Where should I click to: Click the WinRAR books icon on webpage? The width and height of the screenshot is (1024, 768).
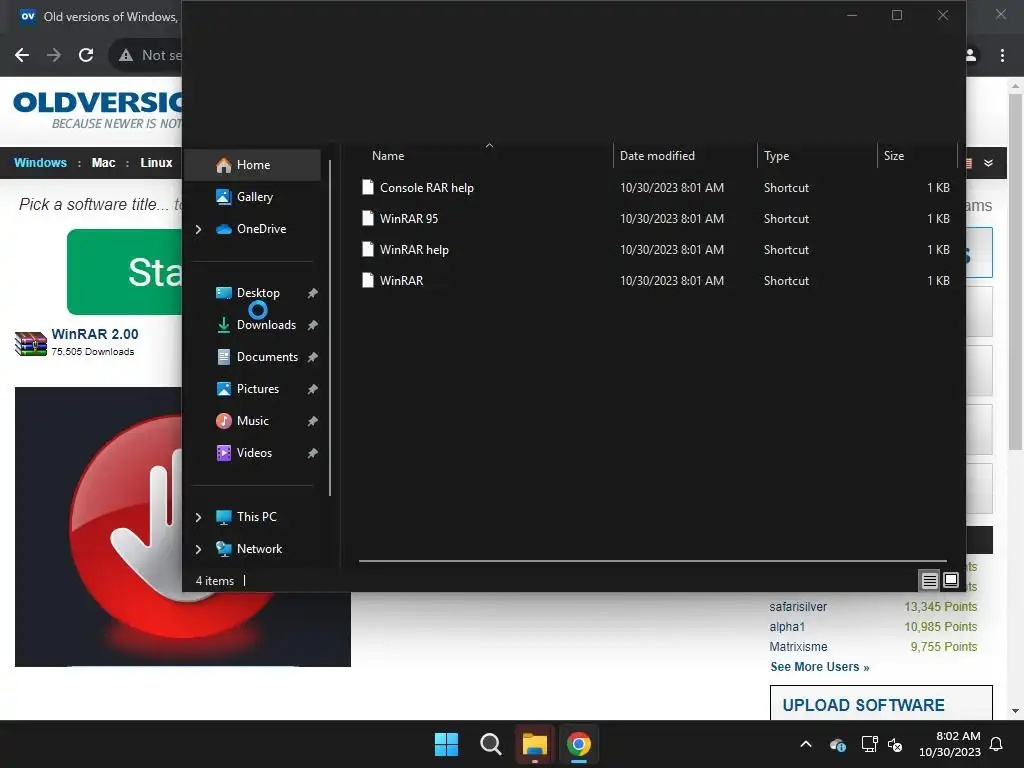(x=31, y=344)
